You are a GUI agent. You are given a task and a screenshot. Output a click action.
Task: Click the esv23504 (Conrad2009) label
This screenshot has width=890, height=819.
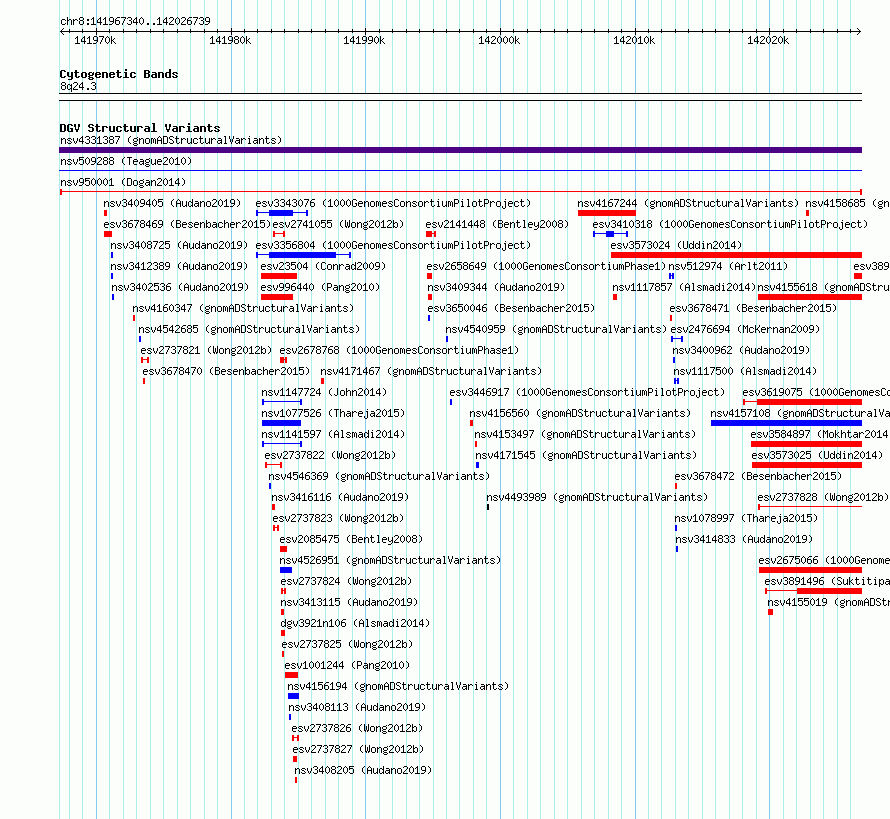(324, 266)
